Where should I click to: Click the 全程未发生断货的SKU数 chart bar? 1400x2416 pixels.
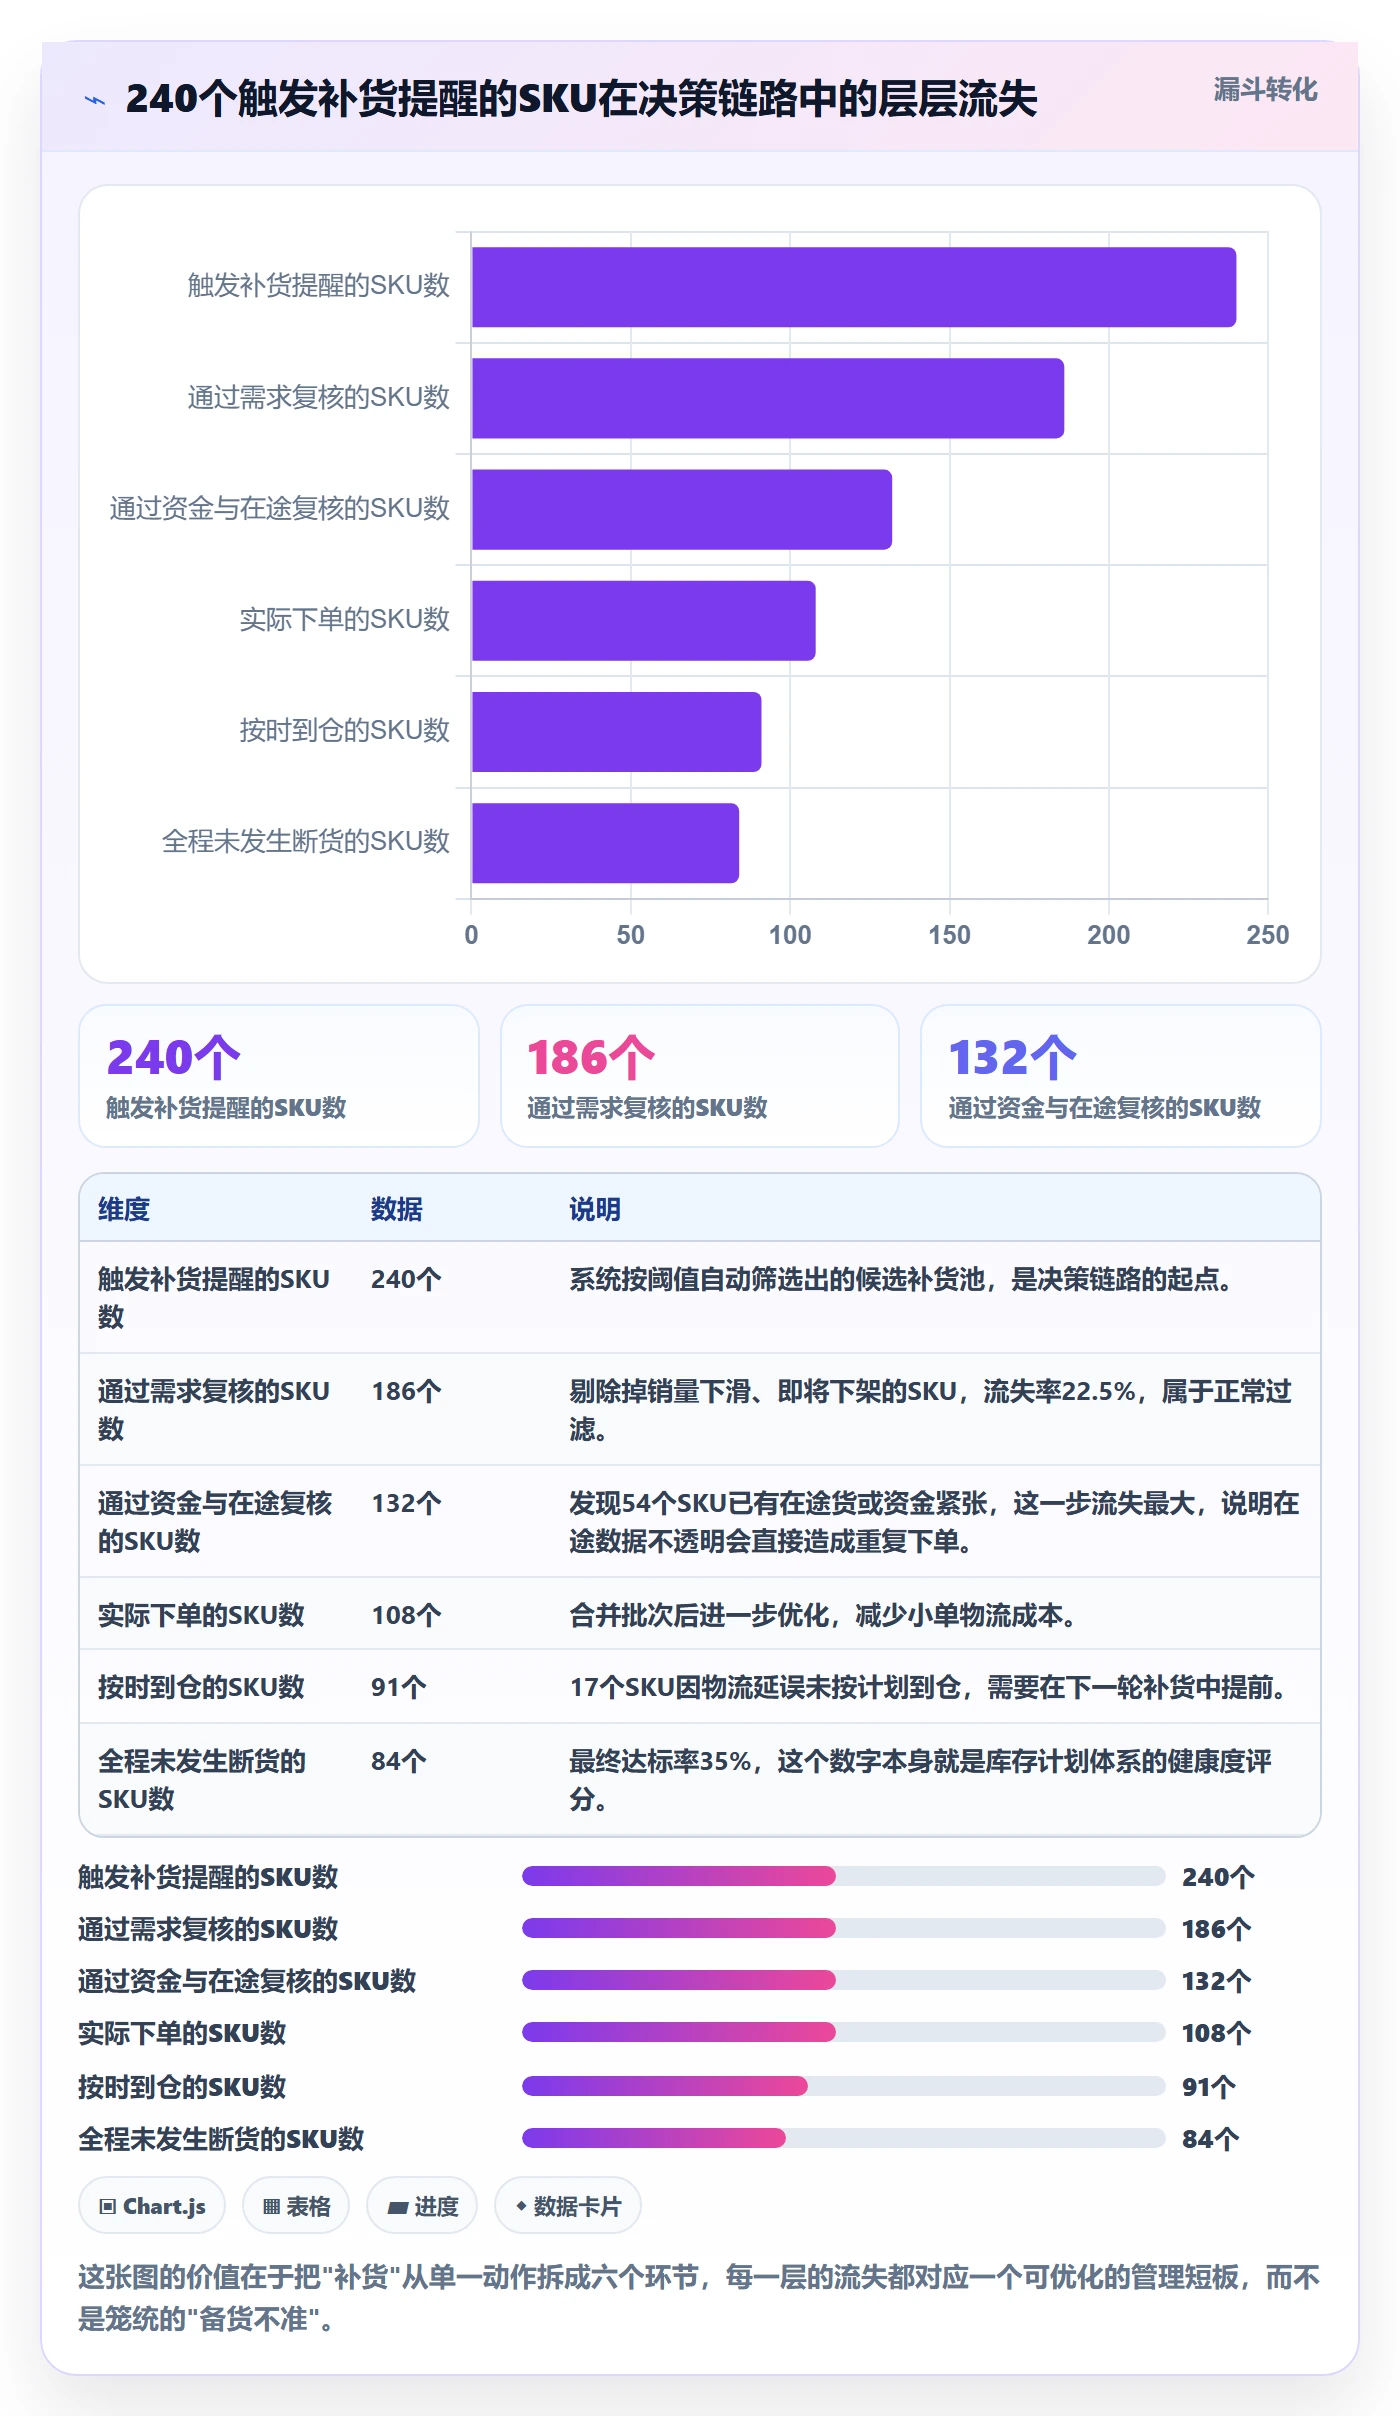pos(606,842)
